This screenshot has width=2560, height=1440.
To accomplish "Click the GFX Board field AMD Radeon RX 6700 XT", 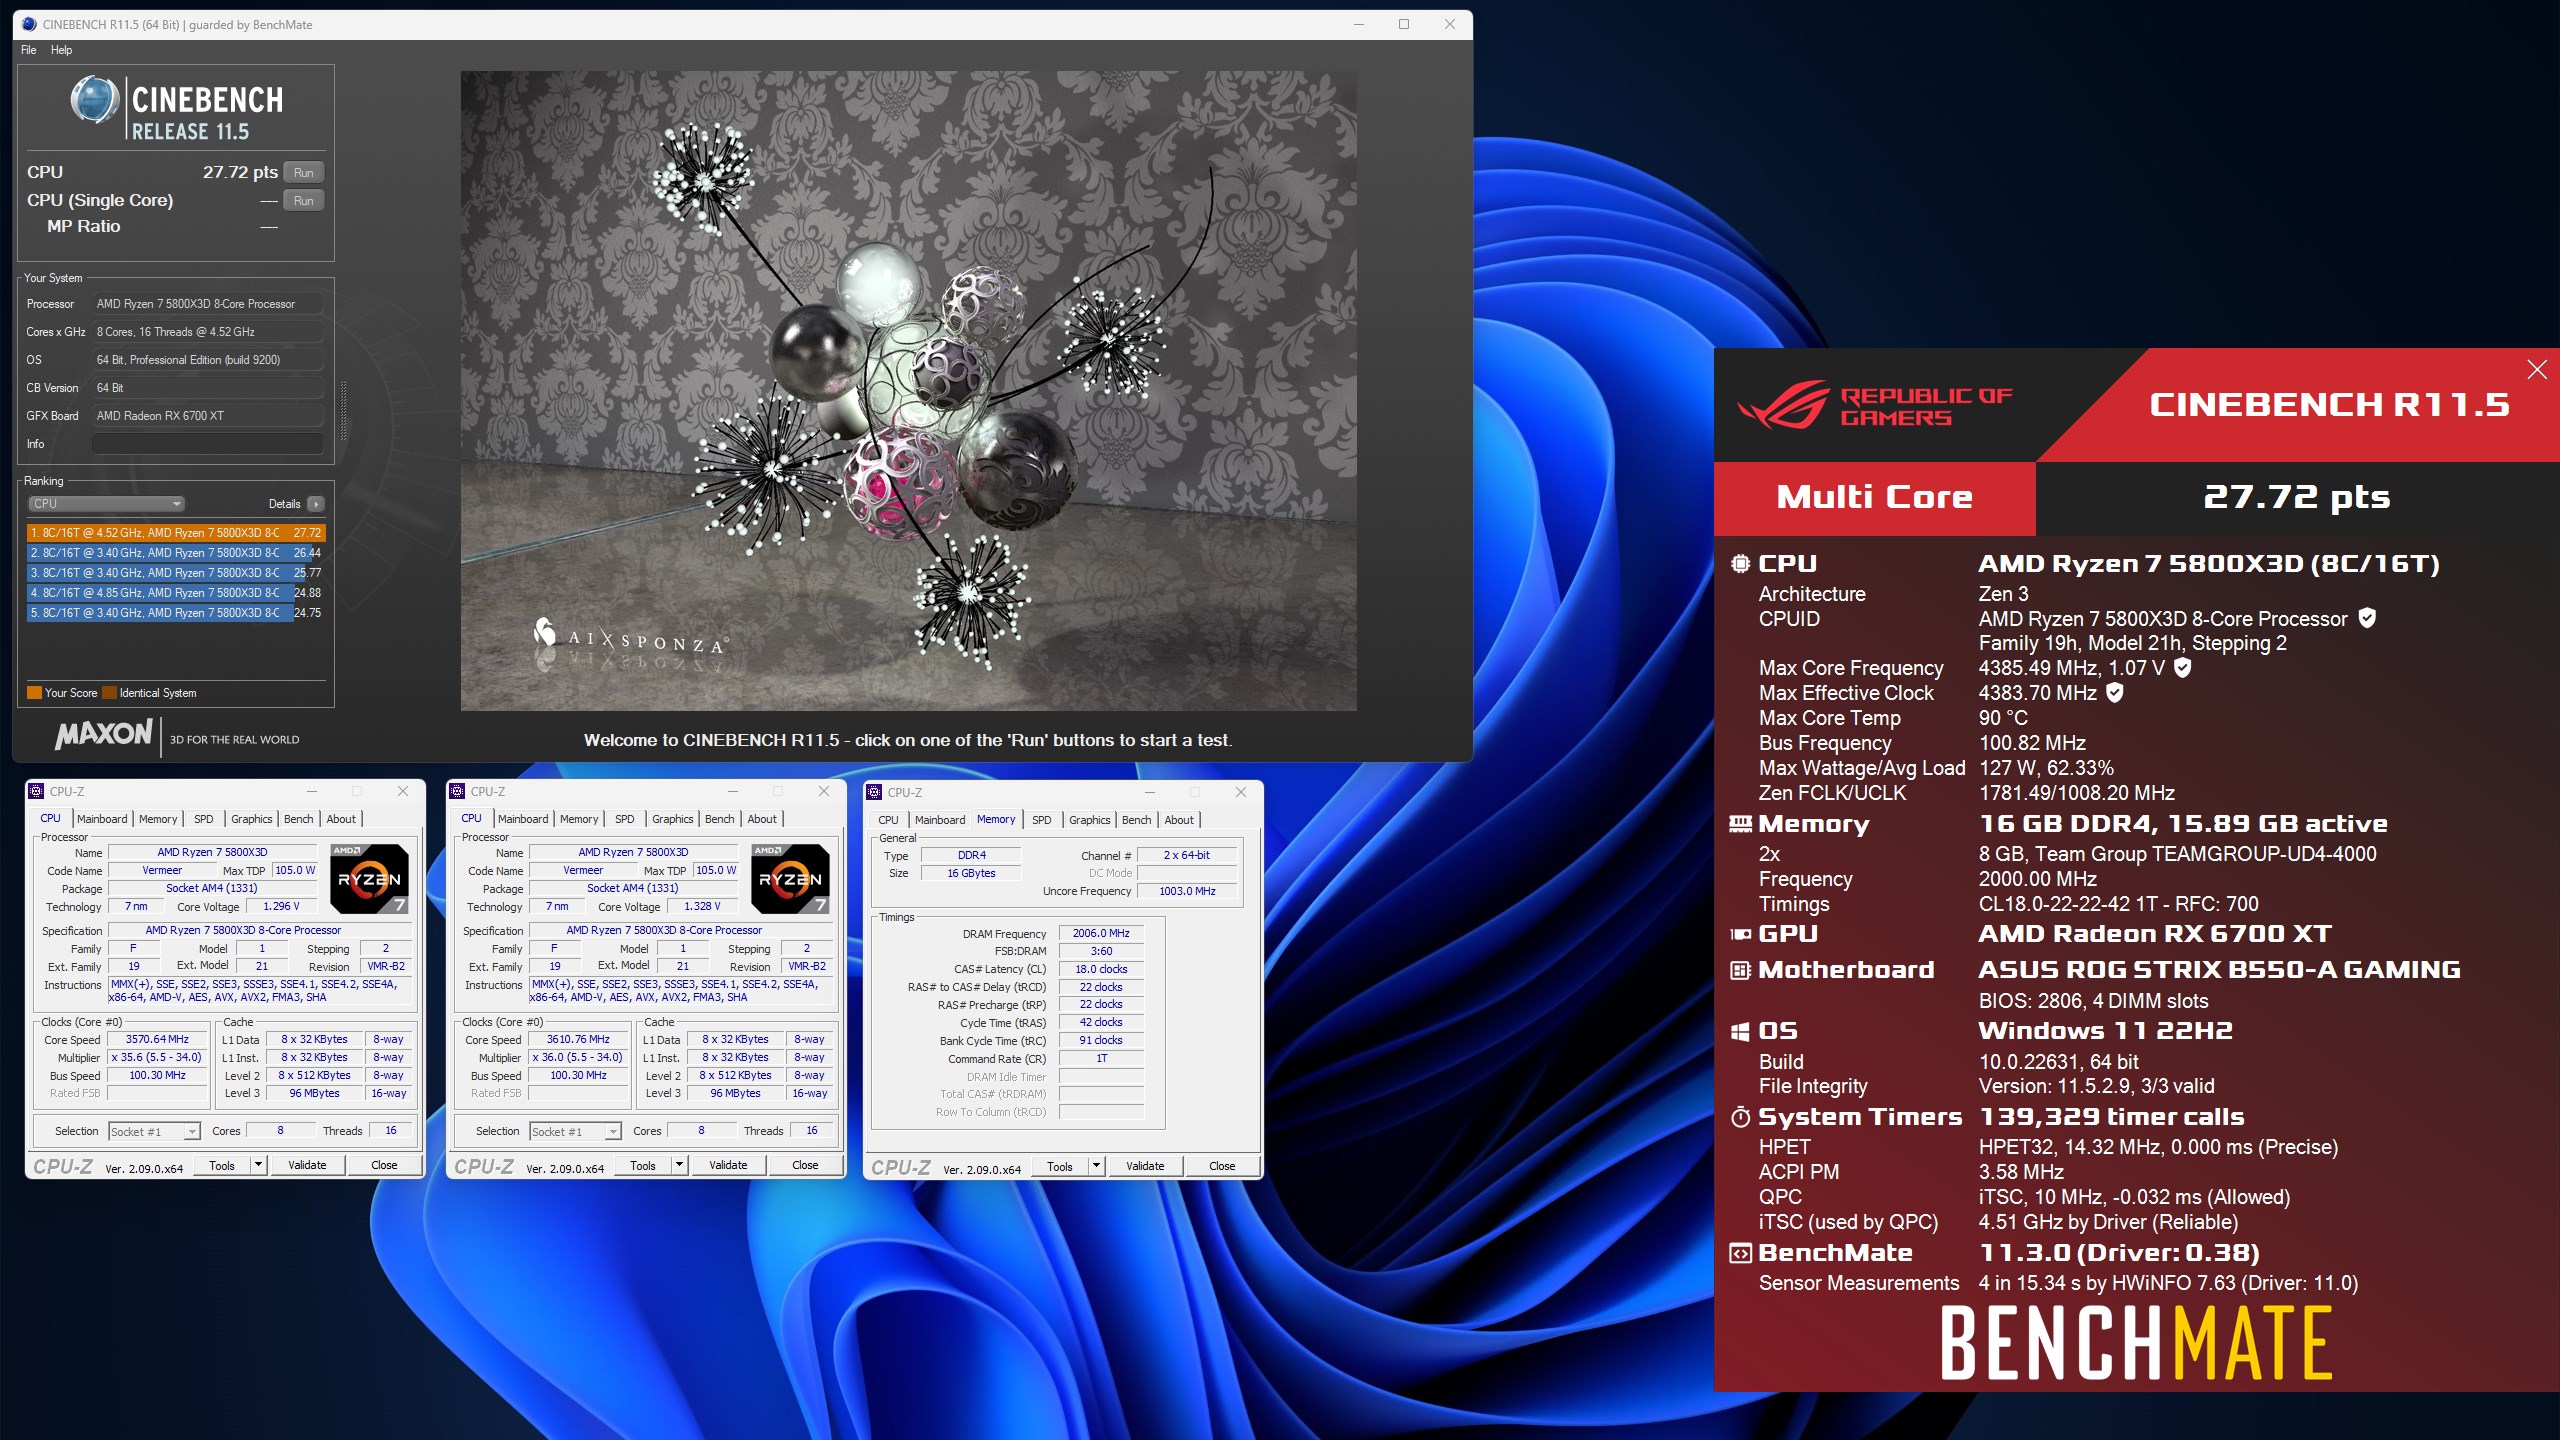I will click(x=207, y=416).
